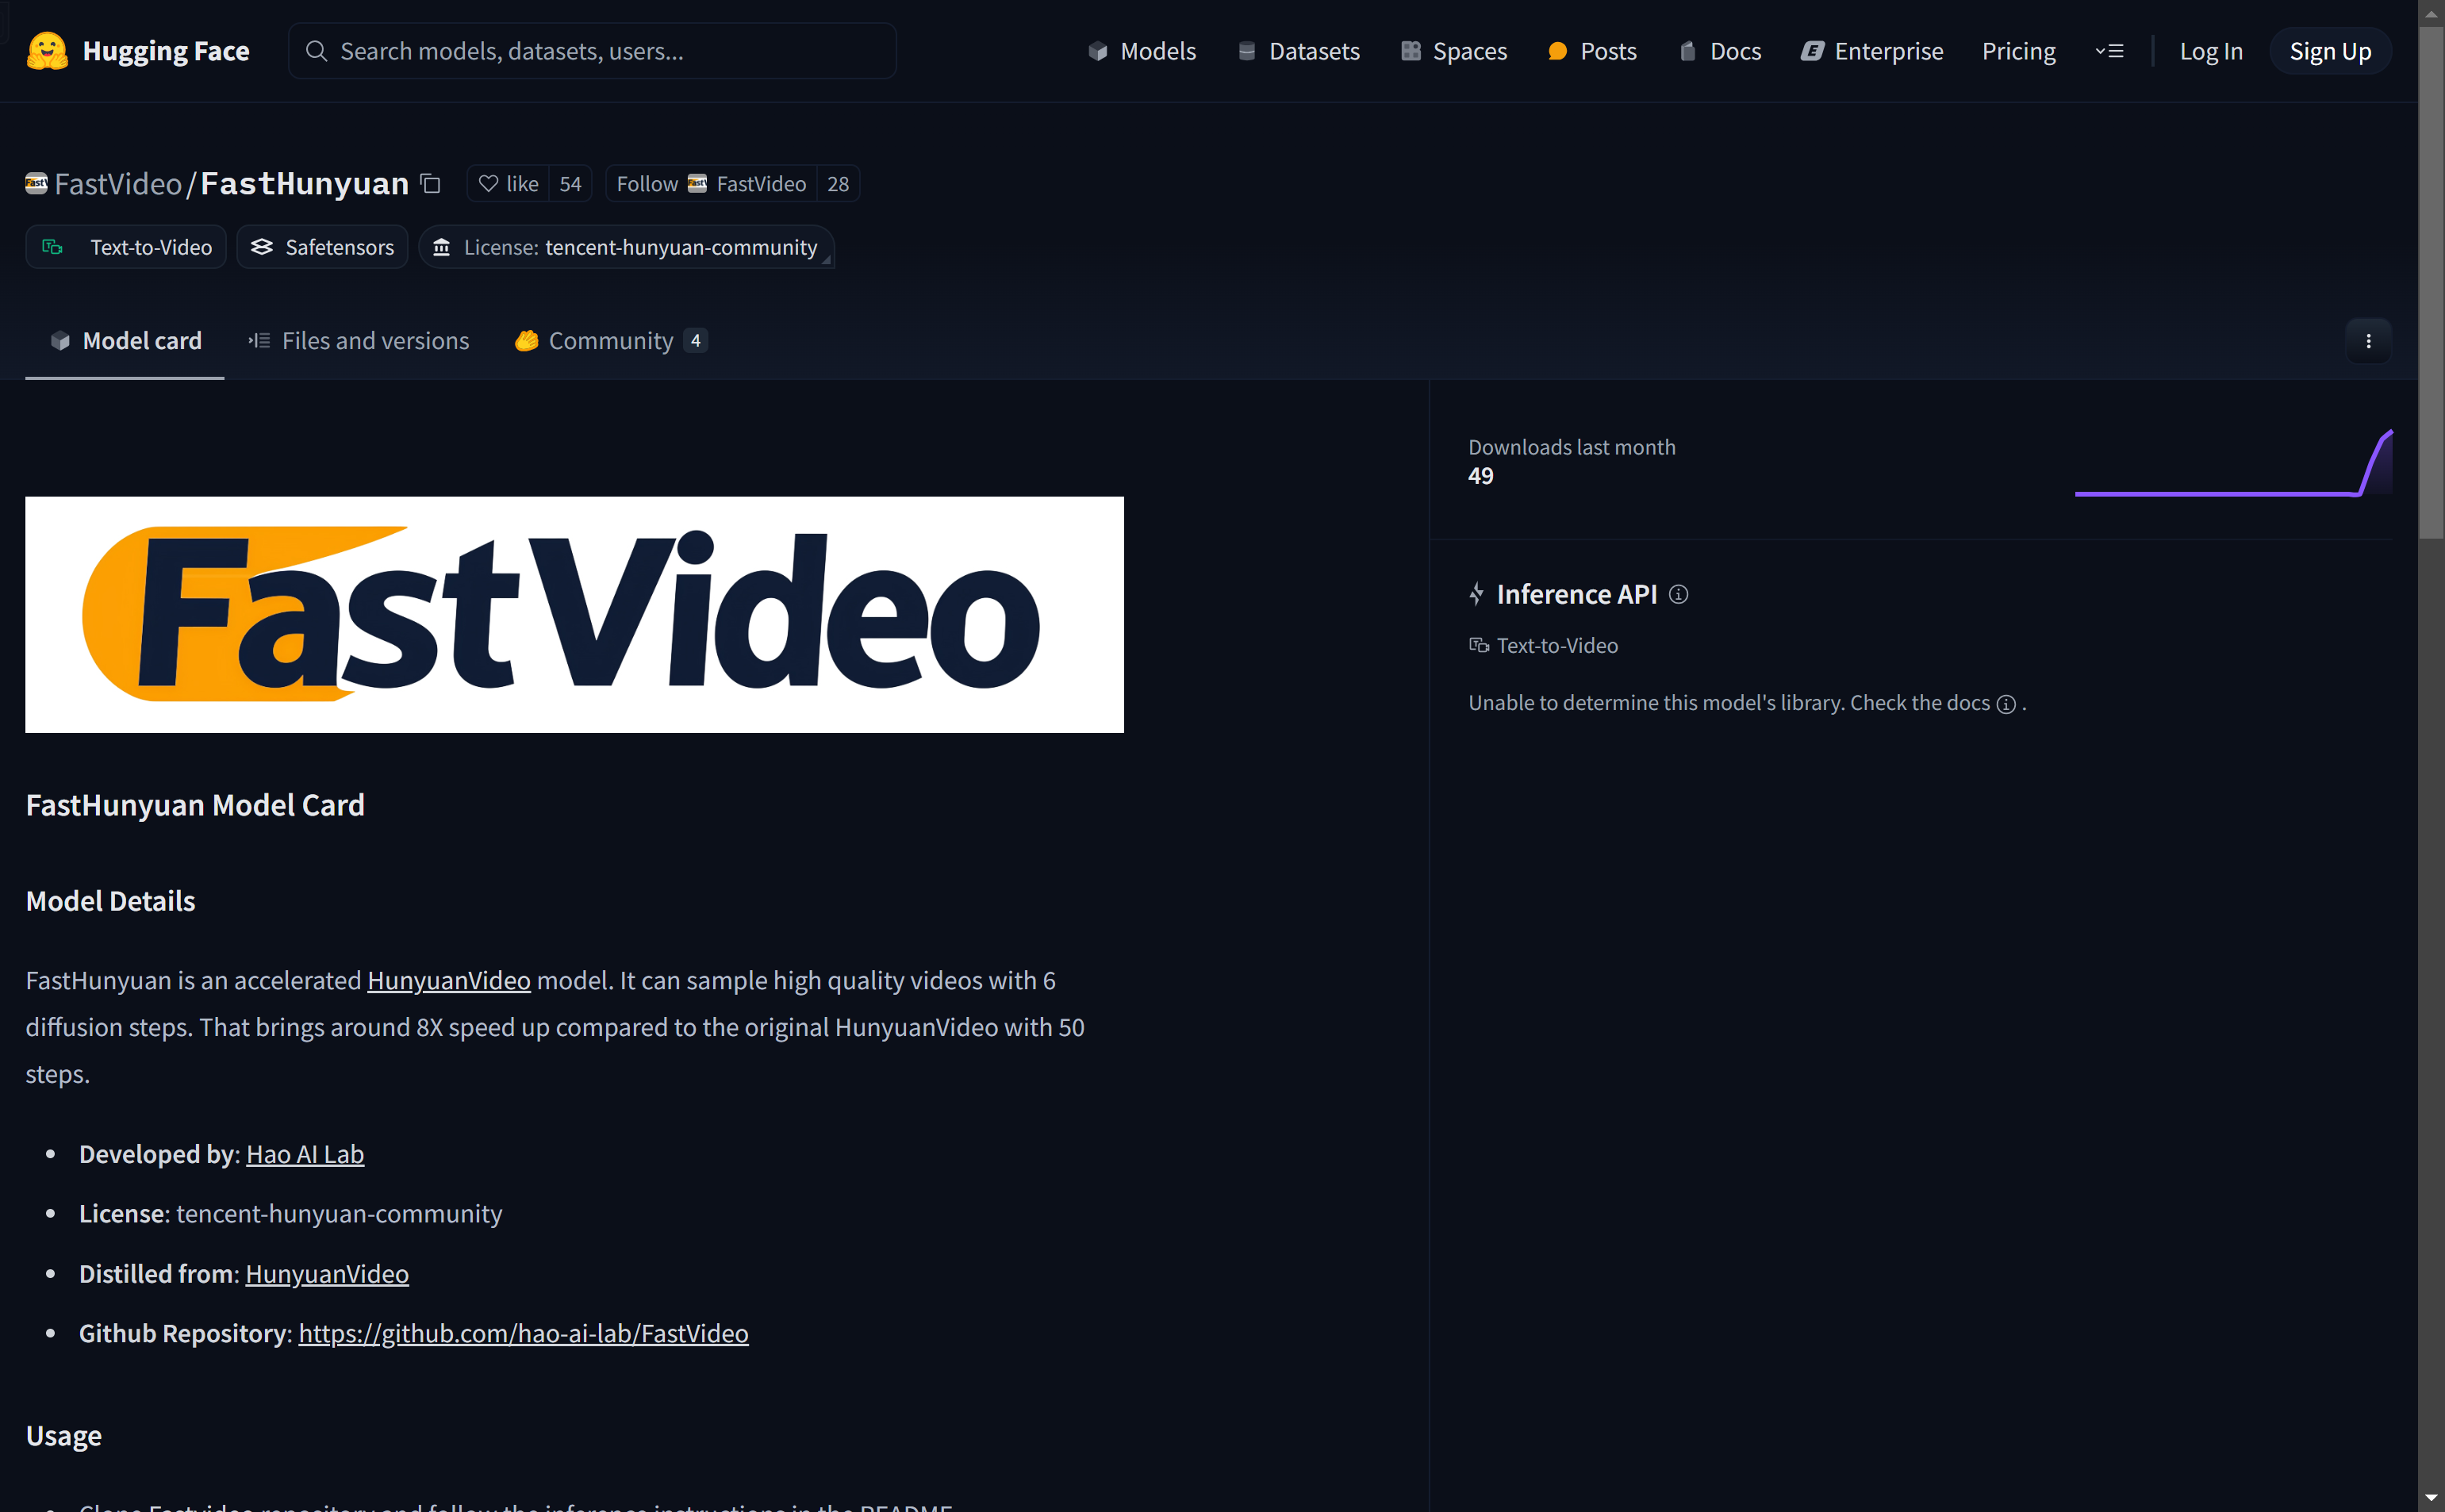
Task: Click Text-to-Video under Inference API
Action: [x=1543, y=646]
